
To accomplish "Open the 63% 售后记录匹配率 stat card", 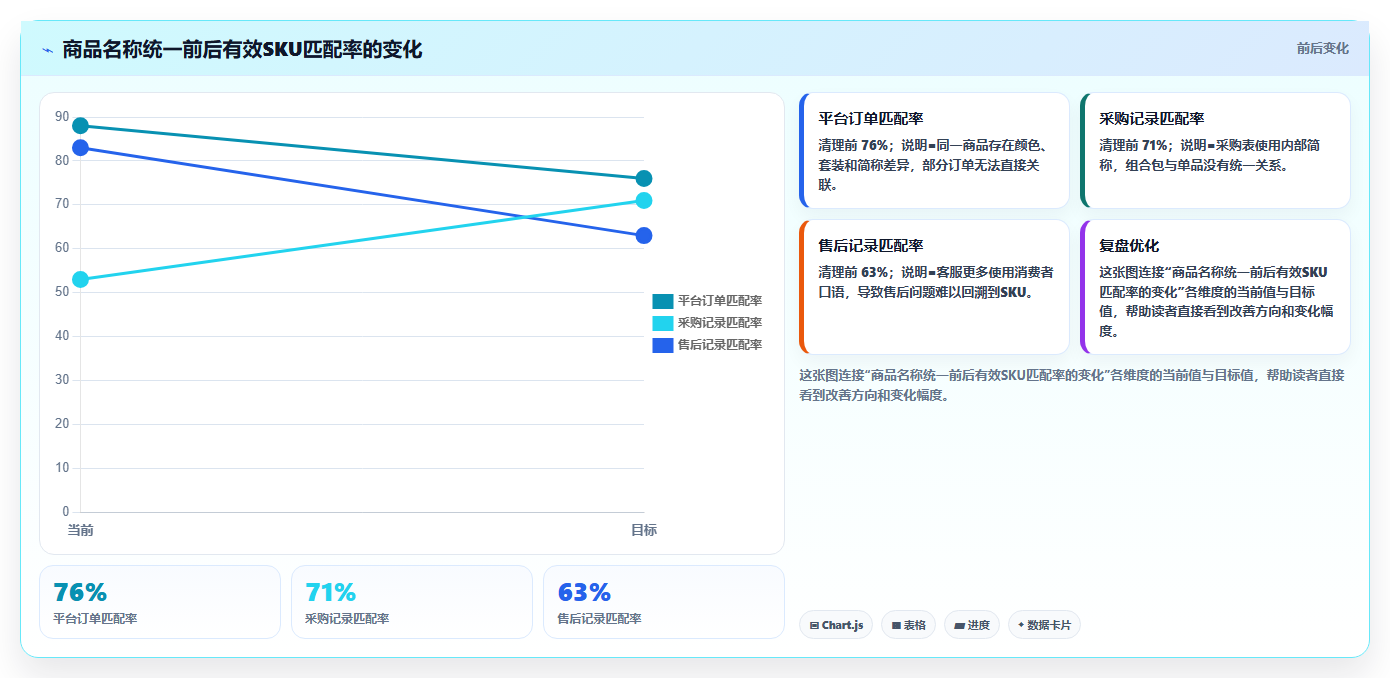I will coord(664,602).
